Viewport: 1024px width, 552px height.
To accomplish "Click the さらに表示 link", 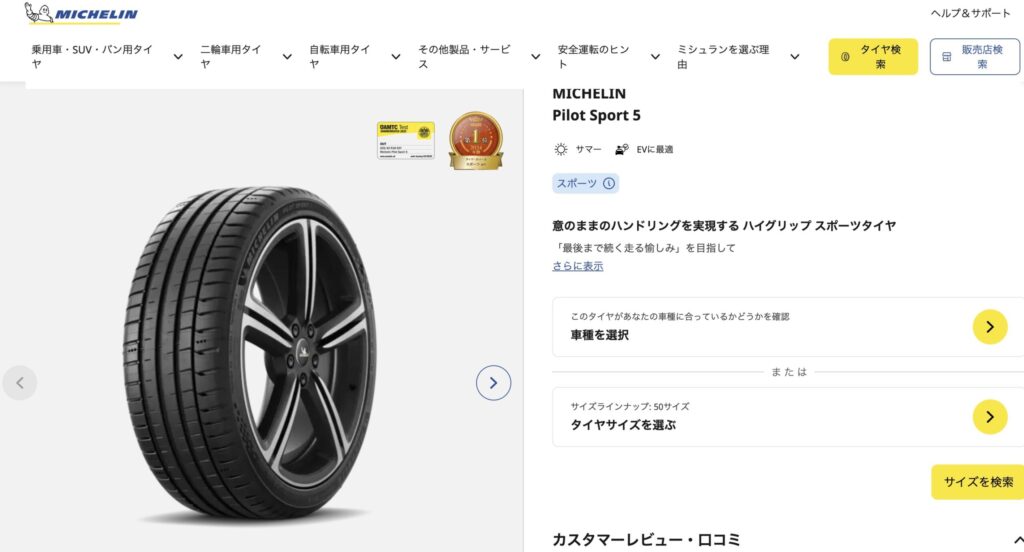I will (x=578, y=266).
